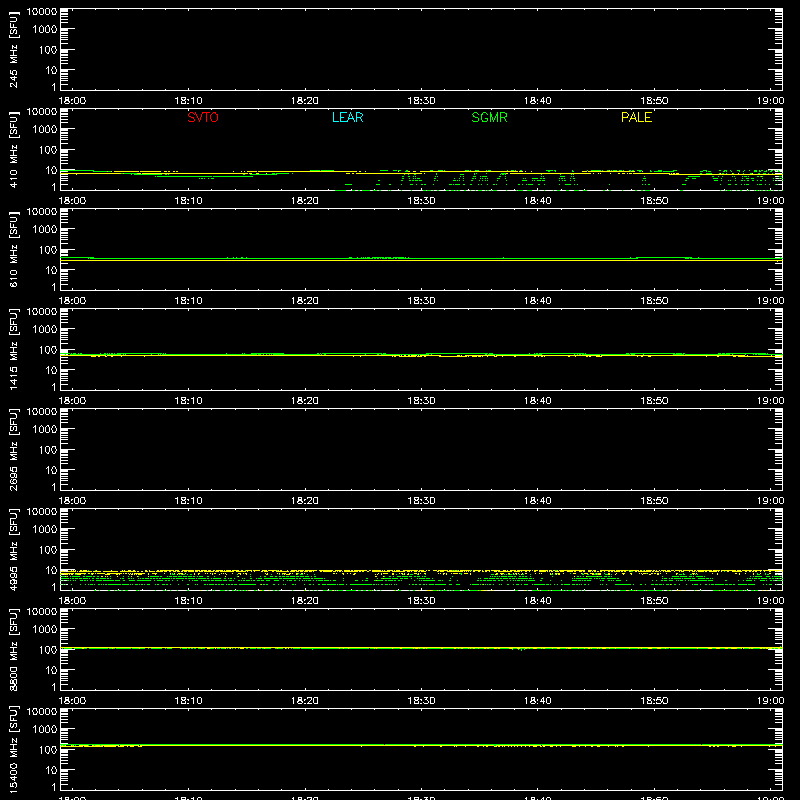Click 19:00 label below the 245 MHz panel

pyautogui.click(x=770, y=101)
